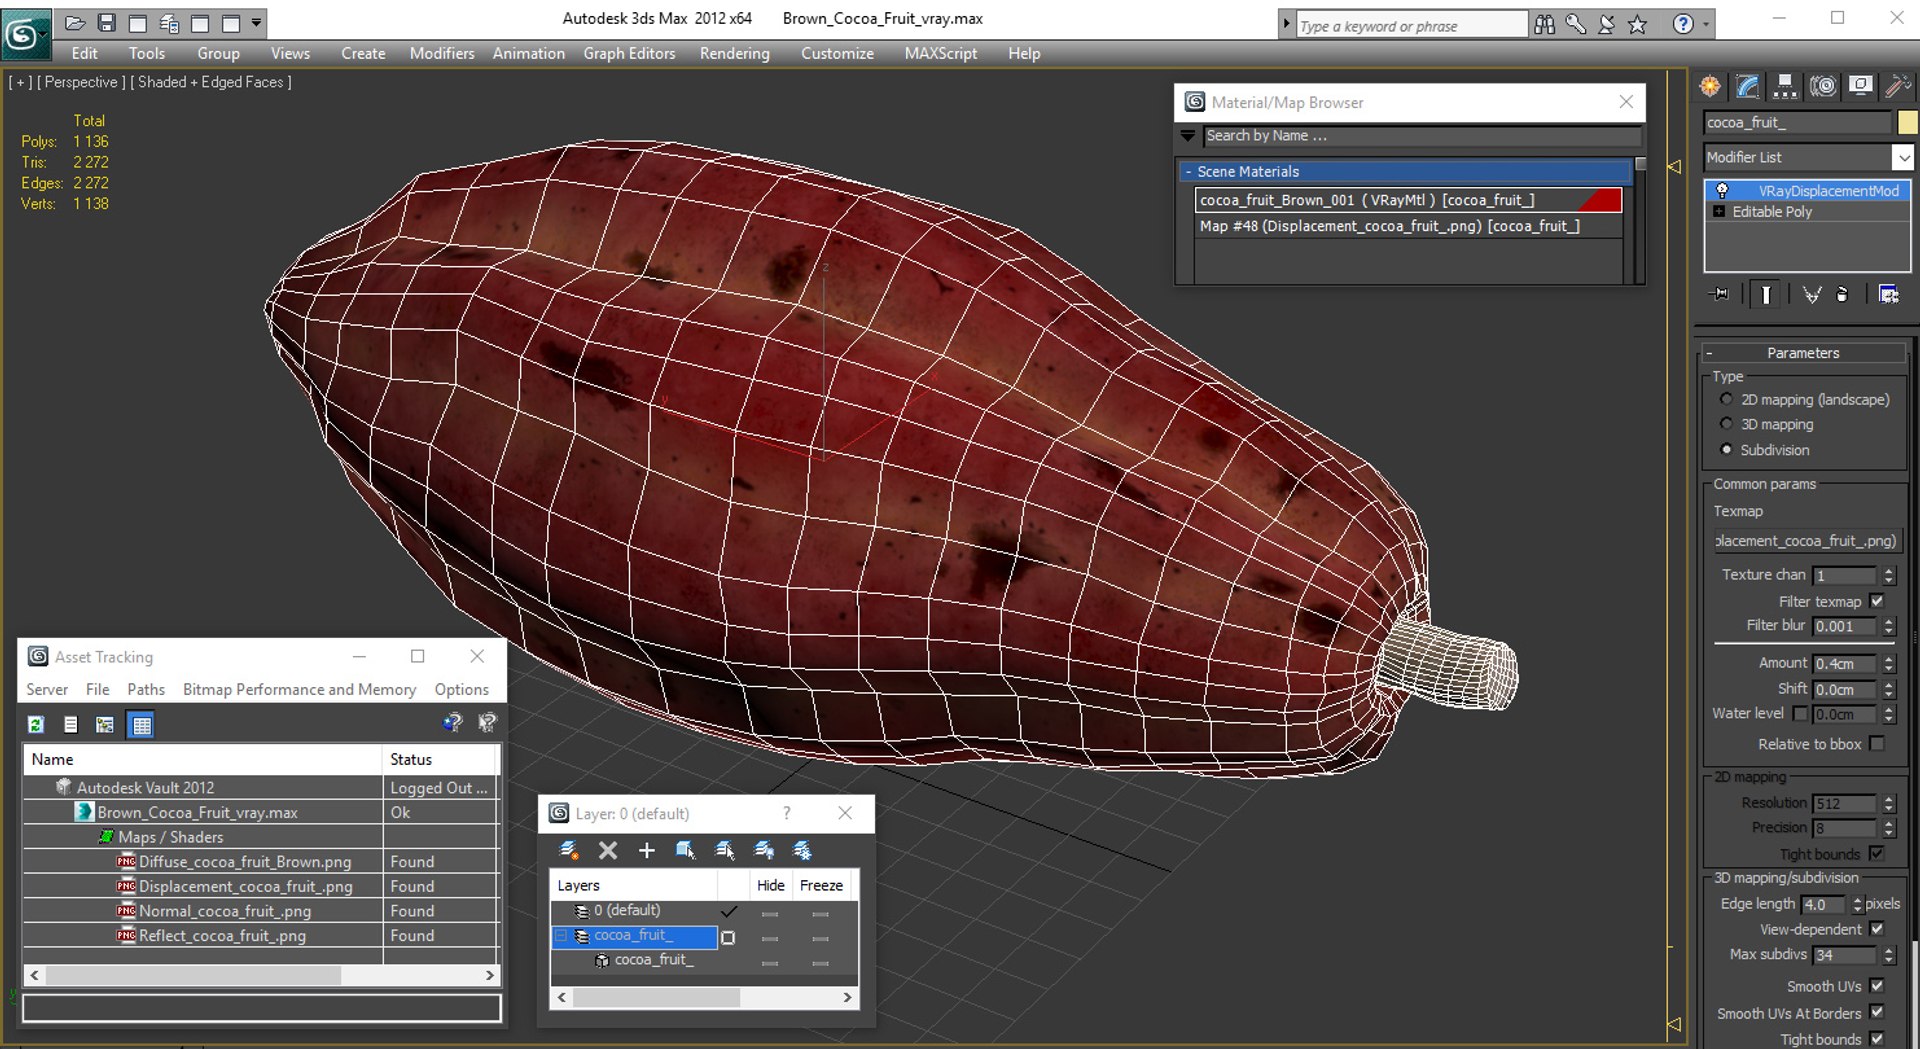Image resolution: width=1920 pixels, height=1049 pixels.
Task: Click the Search by Name field
Action: coord(1422,135)
